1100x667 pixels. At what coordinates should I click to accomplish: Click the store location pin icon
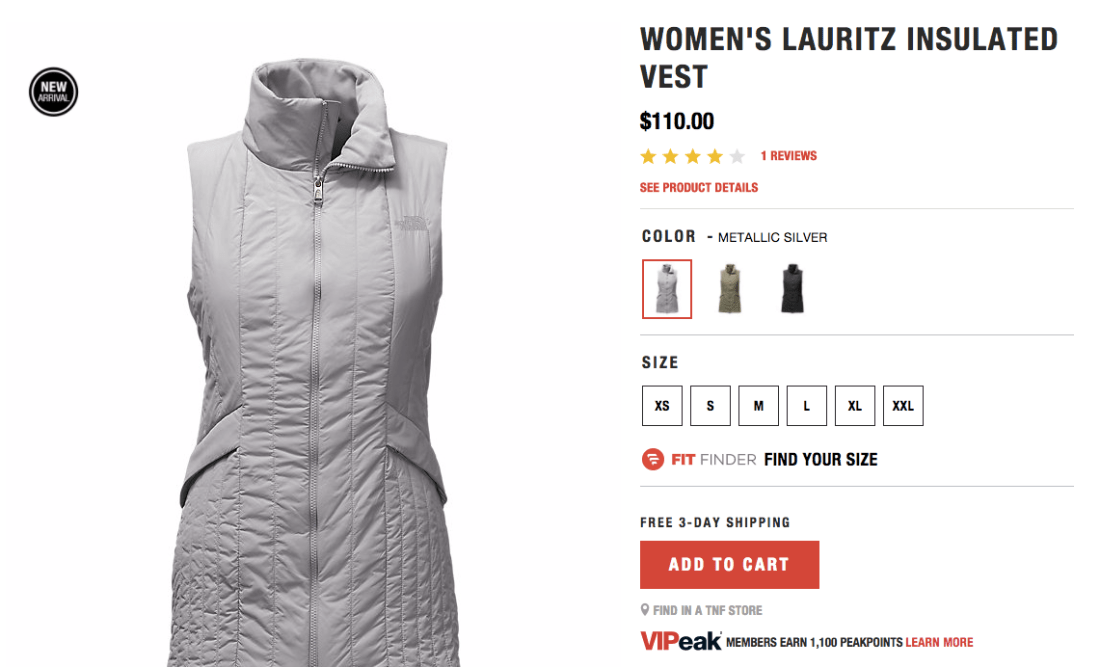[645, 609]
